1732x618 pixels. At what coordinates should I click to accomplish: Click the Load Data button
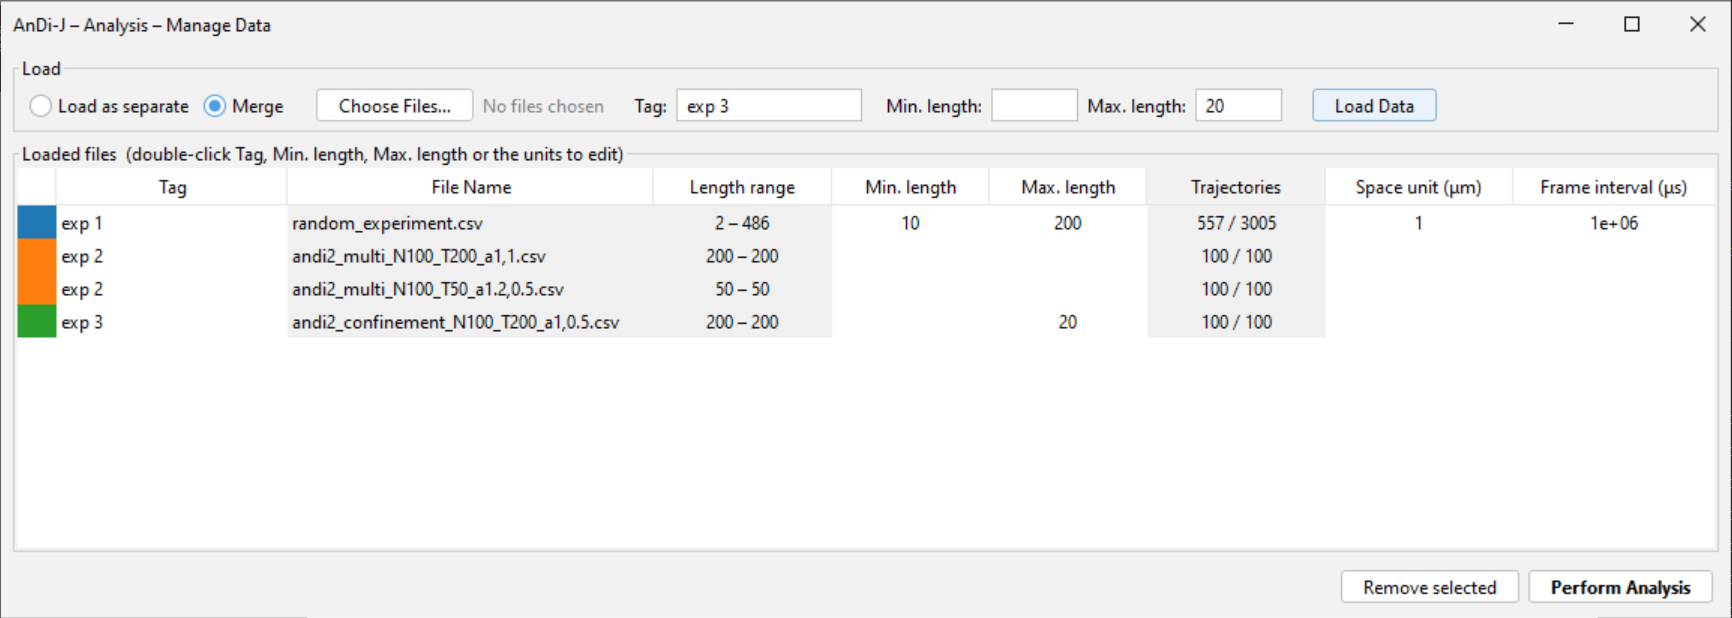click(x=1374, y=106)
